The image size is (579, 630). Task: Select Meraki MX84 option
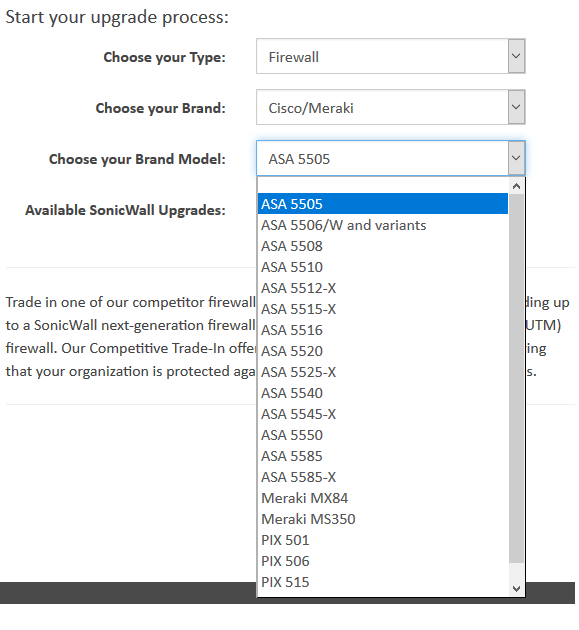point(383,498)
